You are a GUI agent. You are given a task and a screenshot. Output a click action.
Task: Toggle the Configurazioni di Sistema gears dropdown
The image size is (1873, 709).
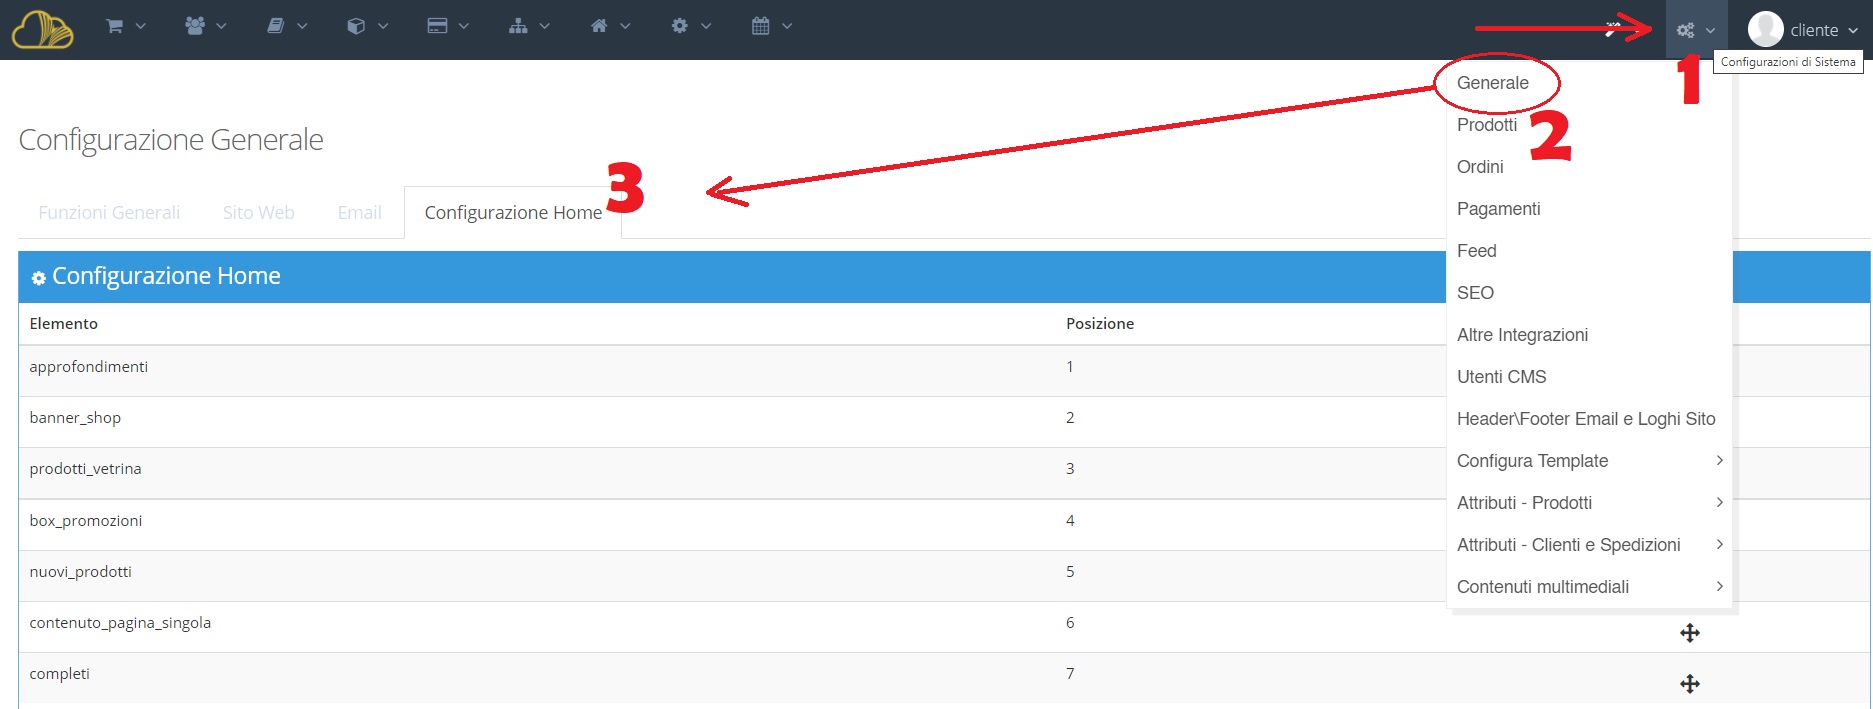tap(1696, 30)
